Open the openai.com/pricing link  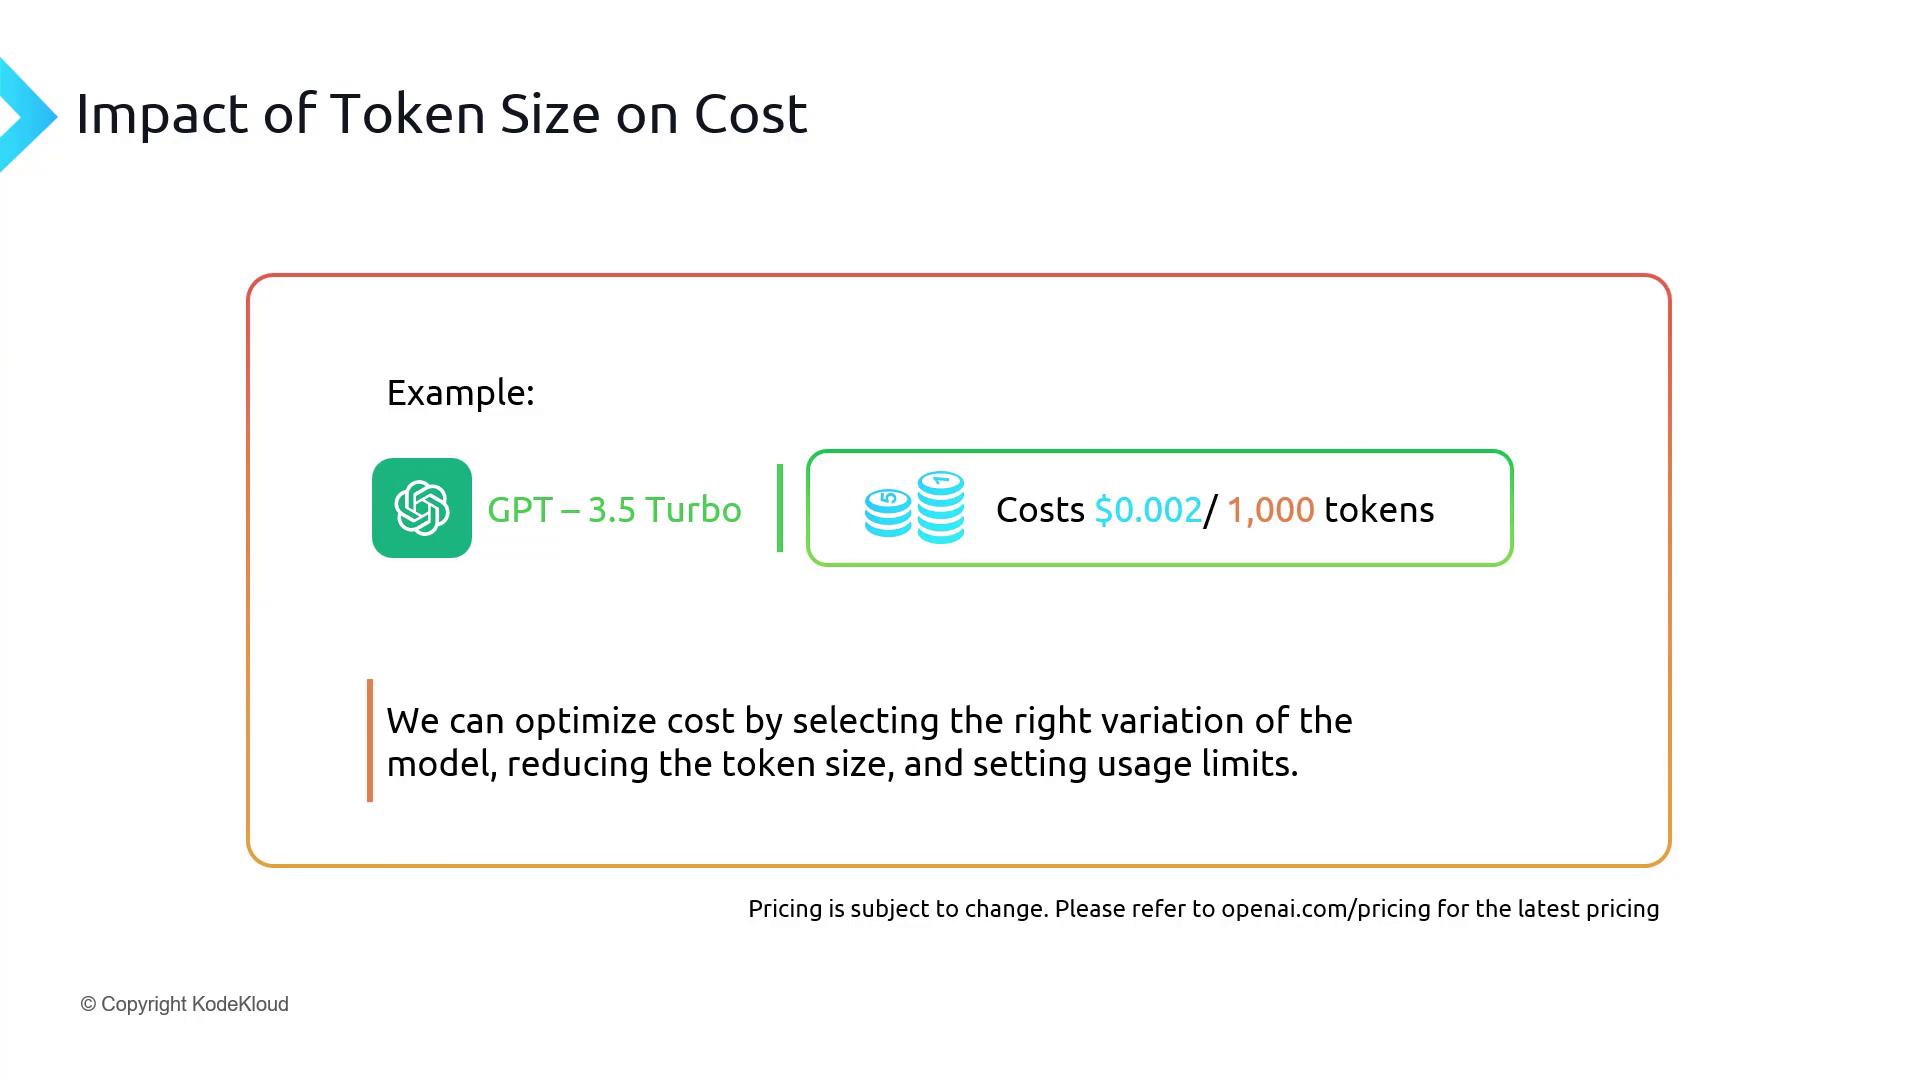1325,909
